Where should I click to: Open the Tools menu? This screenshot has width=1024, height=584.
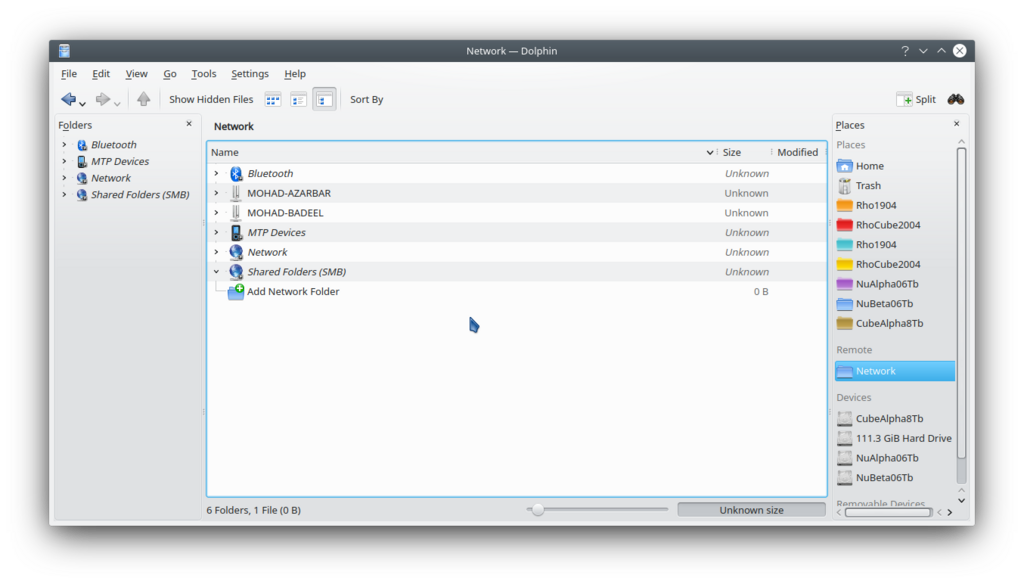204,74
